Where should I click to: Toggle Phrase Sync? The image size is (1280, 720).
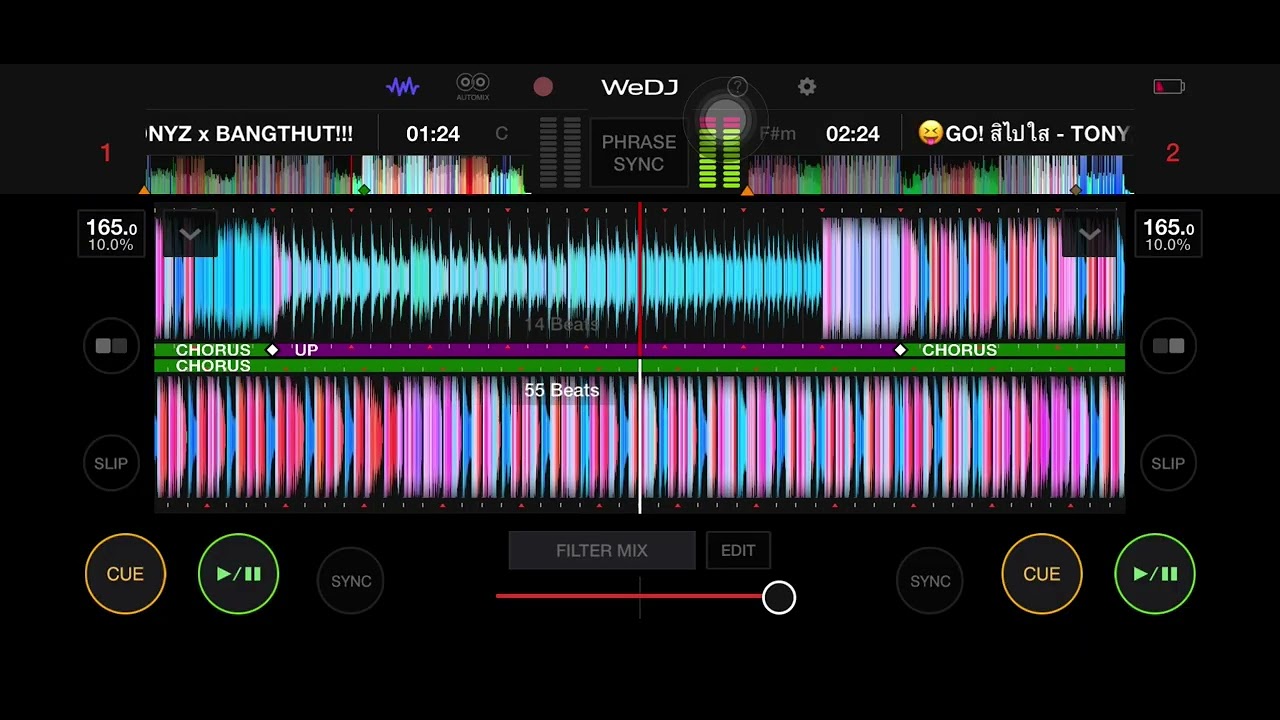point(639,153)
